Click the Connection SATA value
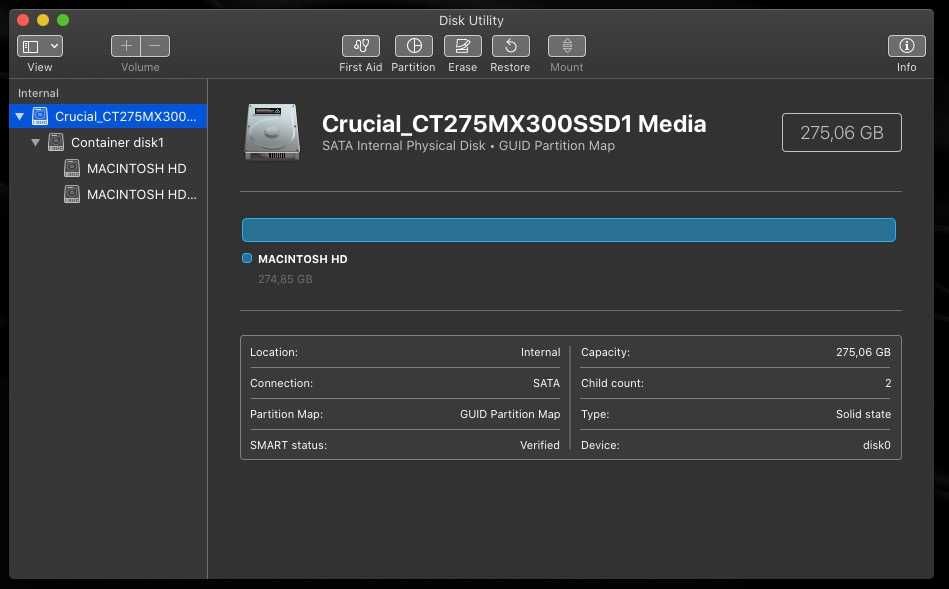 click(x=546, y=383)
